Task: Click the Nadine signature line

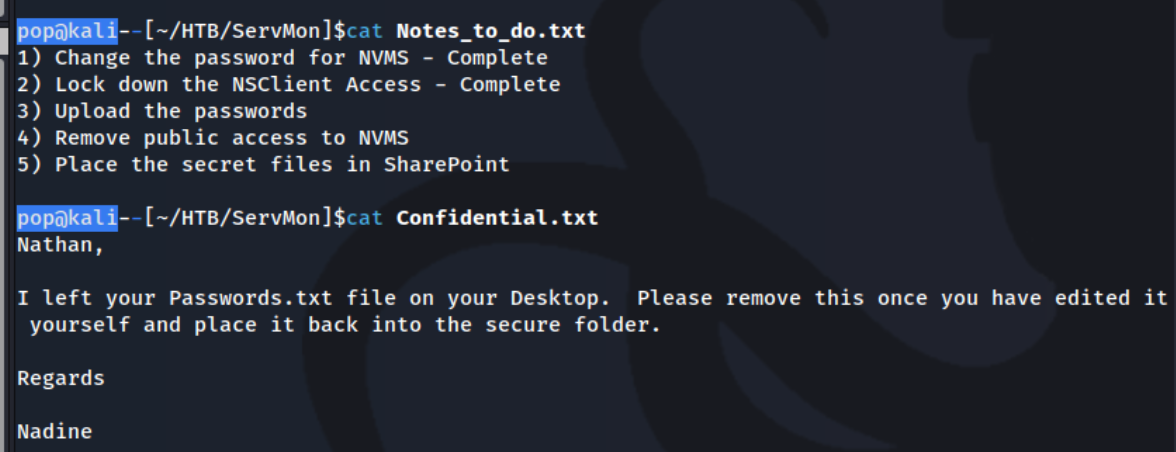Action: 54,432
